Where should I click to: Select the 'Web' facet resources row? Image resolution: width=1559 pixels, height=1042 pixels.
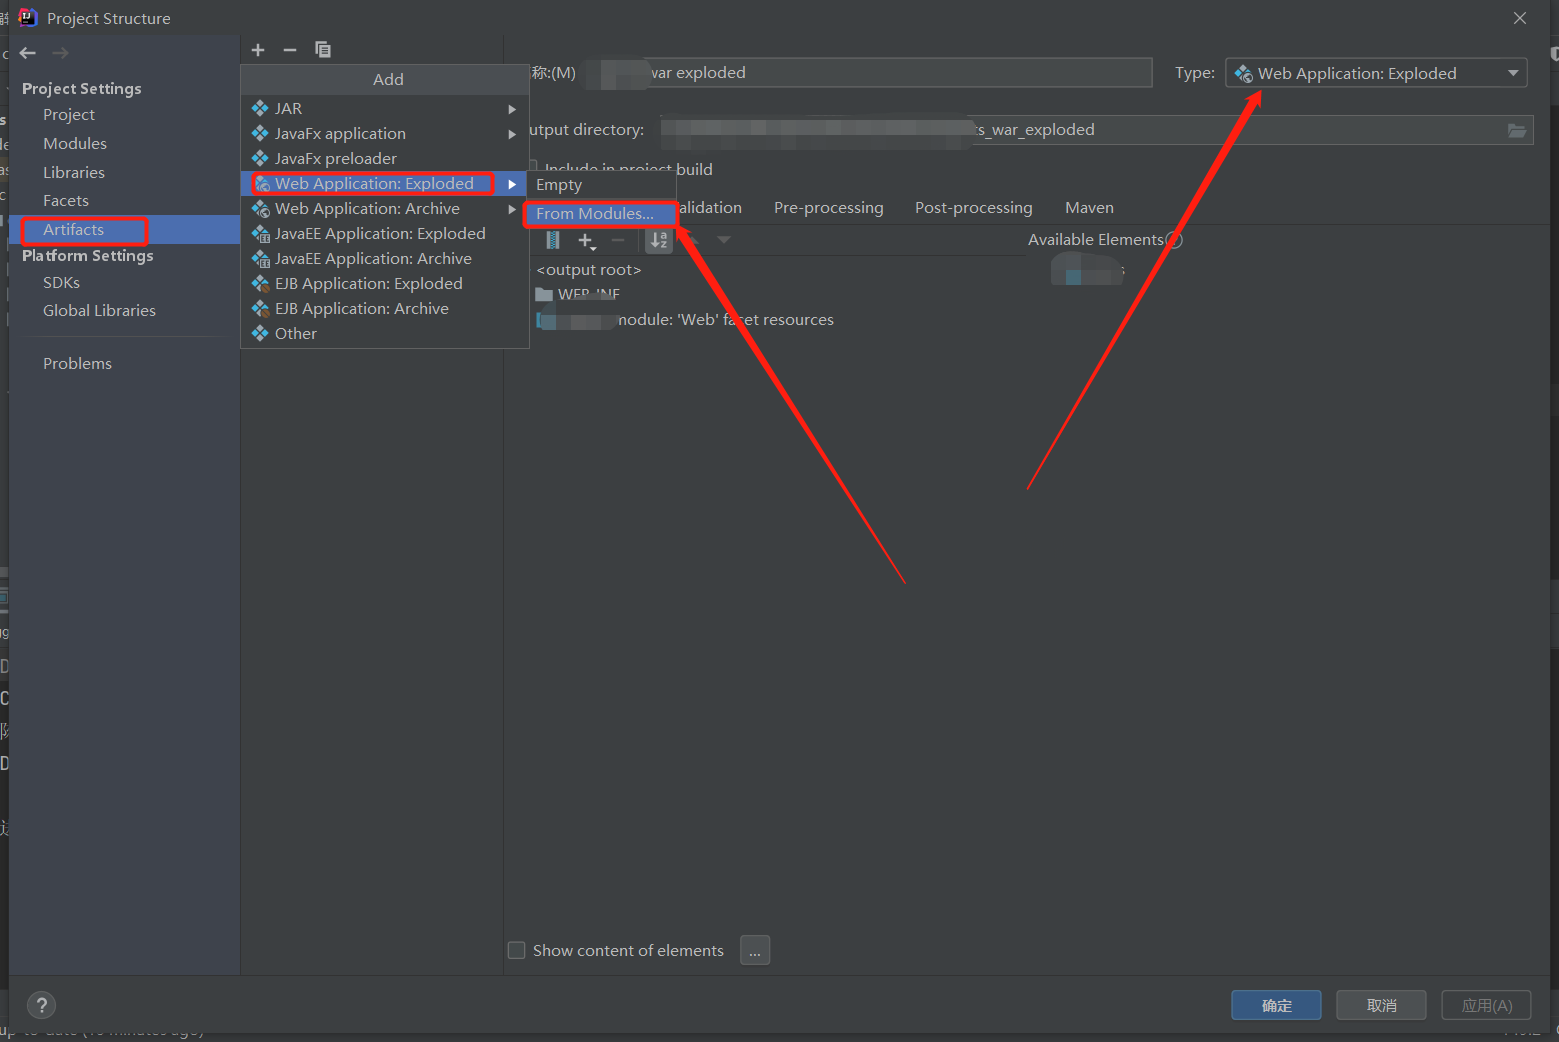pos(685,320)
